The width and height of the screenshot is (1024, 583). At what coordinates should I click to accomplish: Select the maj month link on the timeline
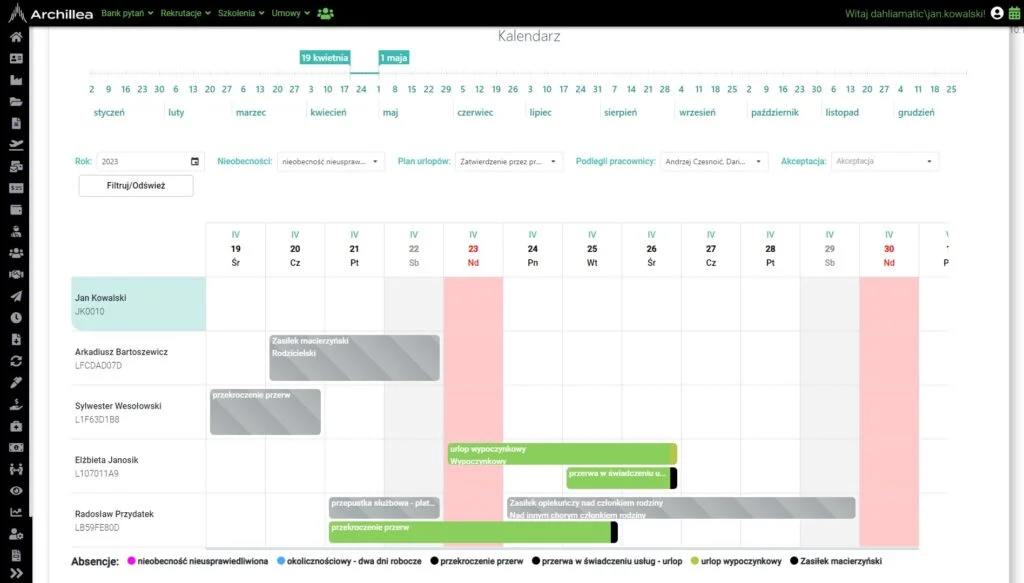[x=389, y=112]
